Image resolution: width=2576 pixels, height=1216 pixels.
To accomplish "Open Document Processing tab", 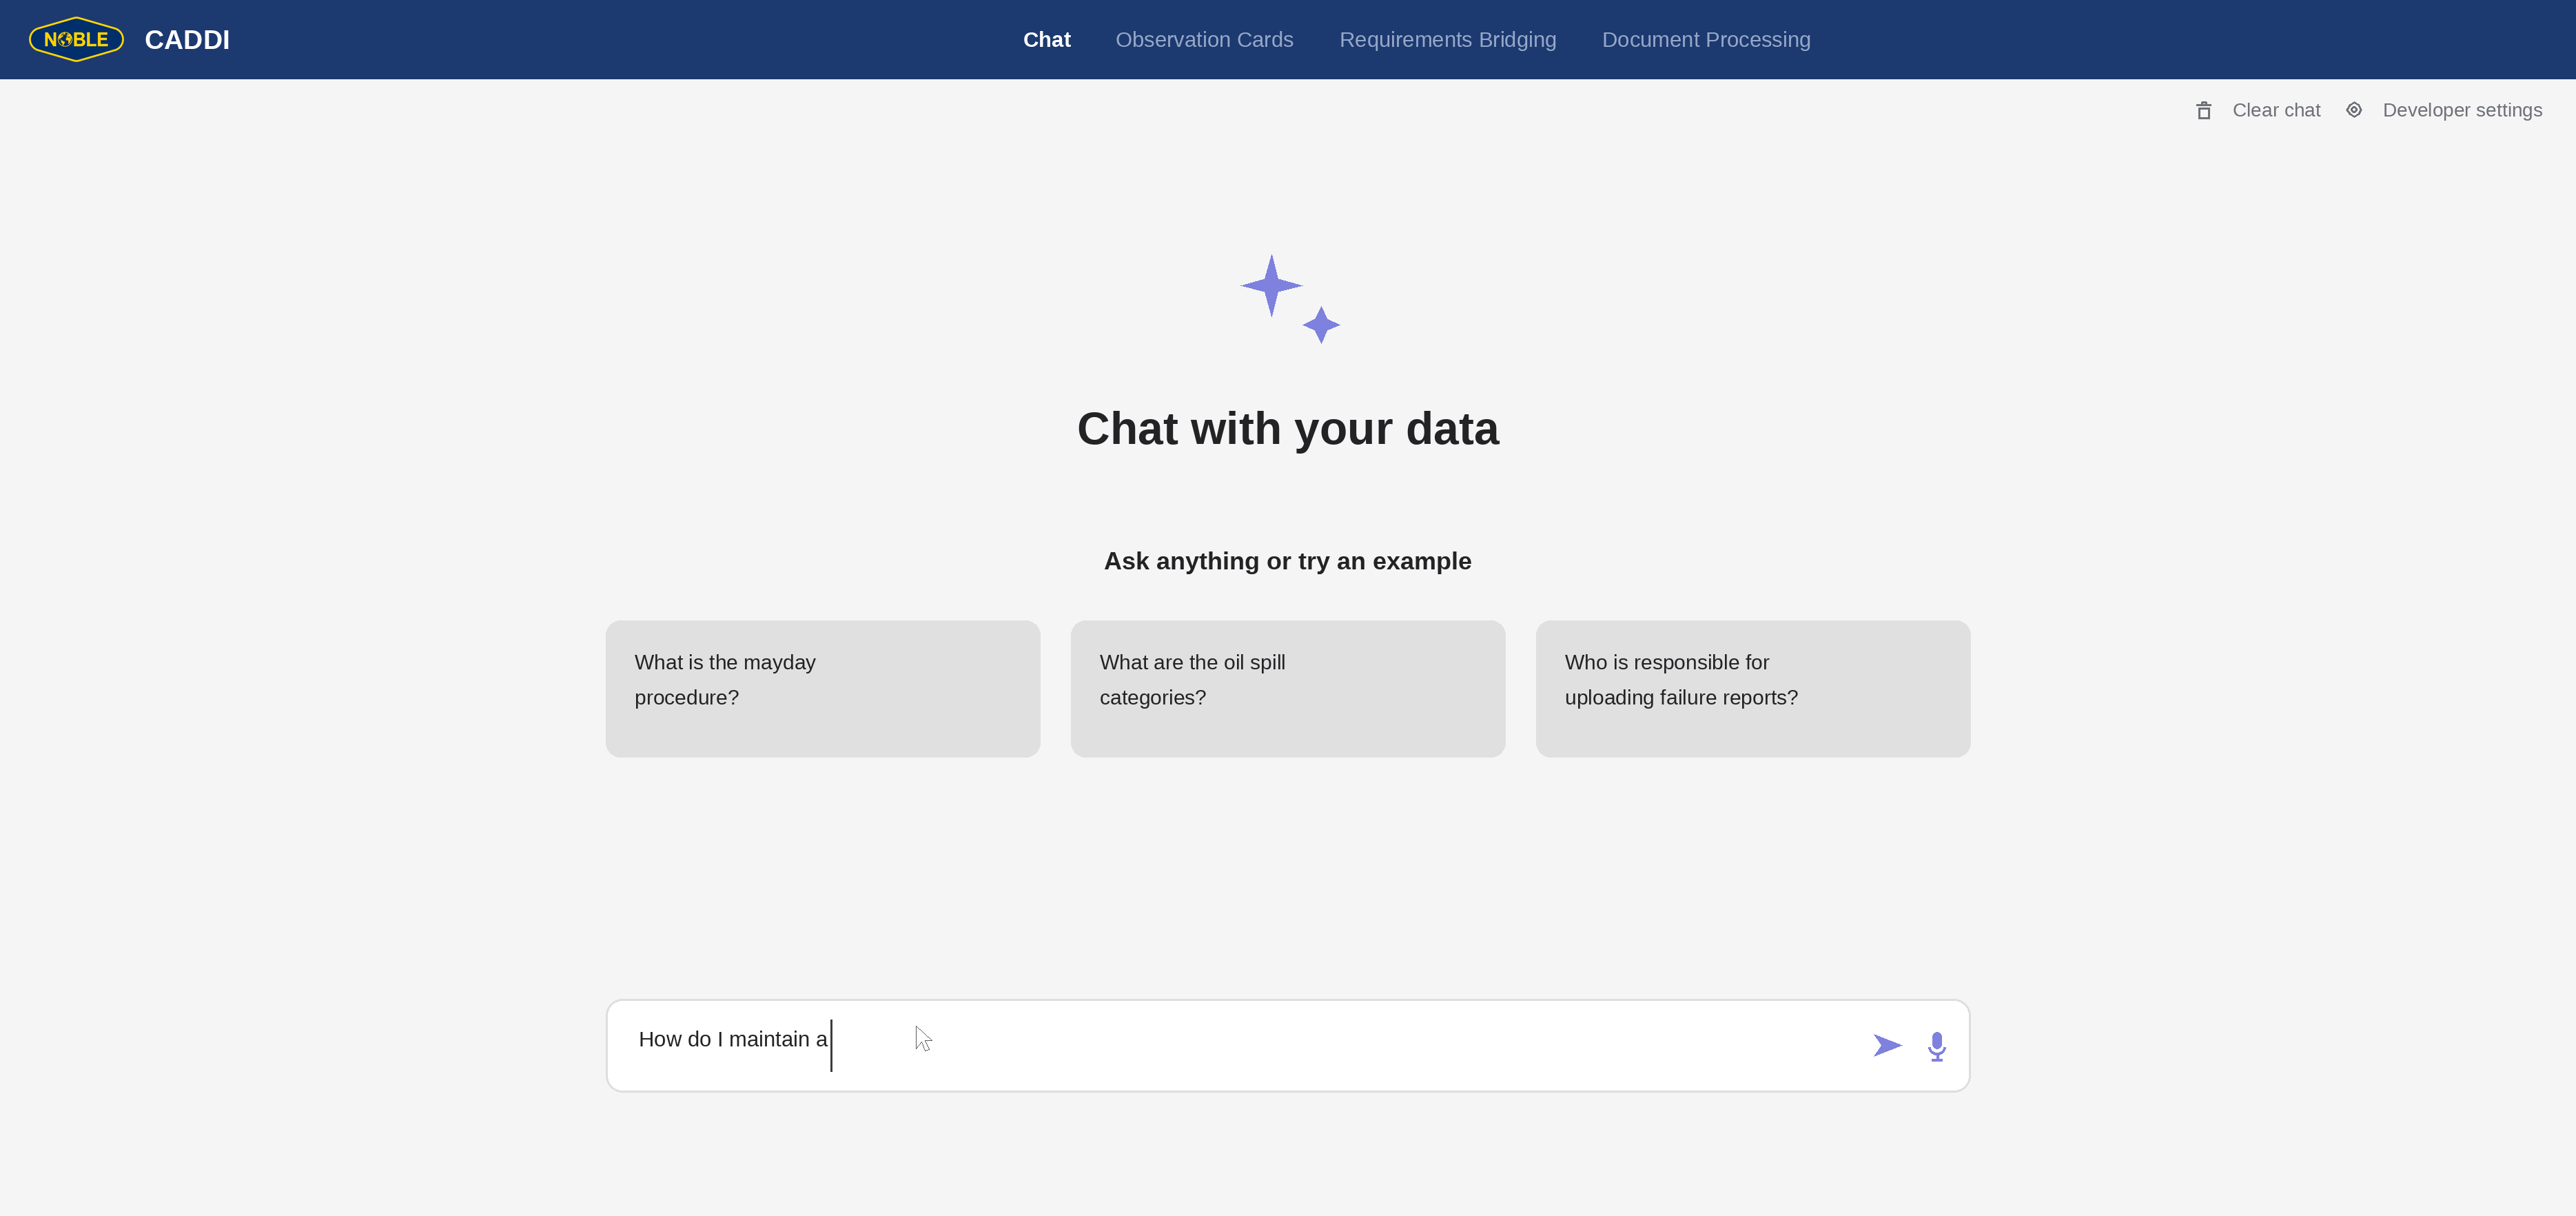I will (1706, 40).
